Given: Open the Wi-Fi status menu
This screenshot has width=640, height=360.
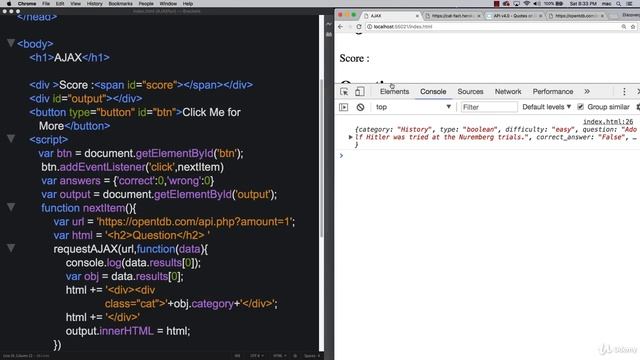Looking at the screenshot, I should click(527, 4).
